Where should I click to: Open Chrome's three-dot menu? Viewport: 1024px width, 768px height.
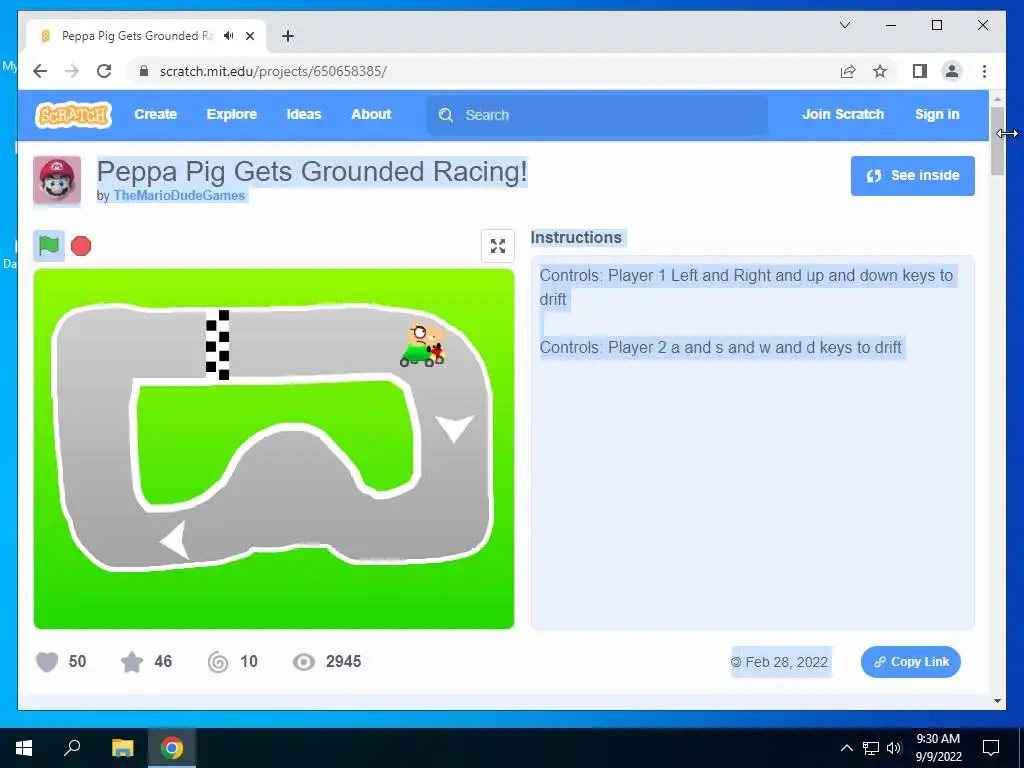pos(984,71)
